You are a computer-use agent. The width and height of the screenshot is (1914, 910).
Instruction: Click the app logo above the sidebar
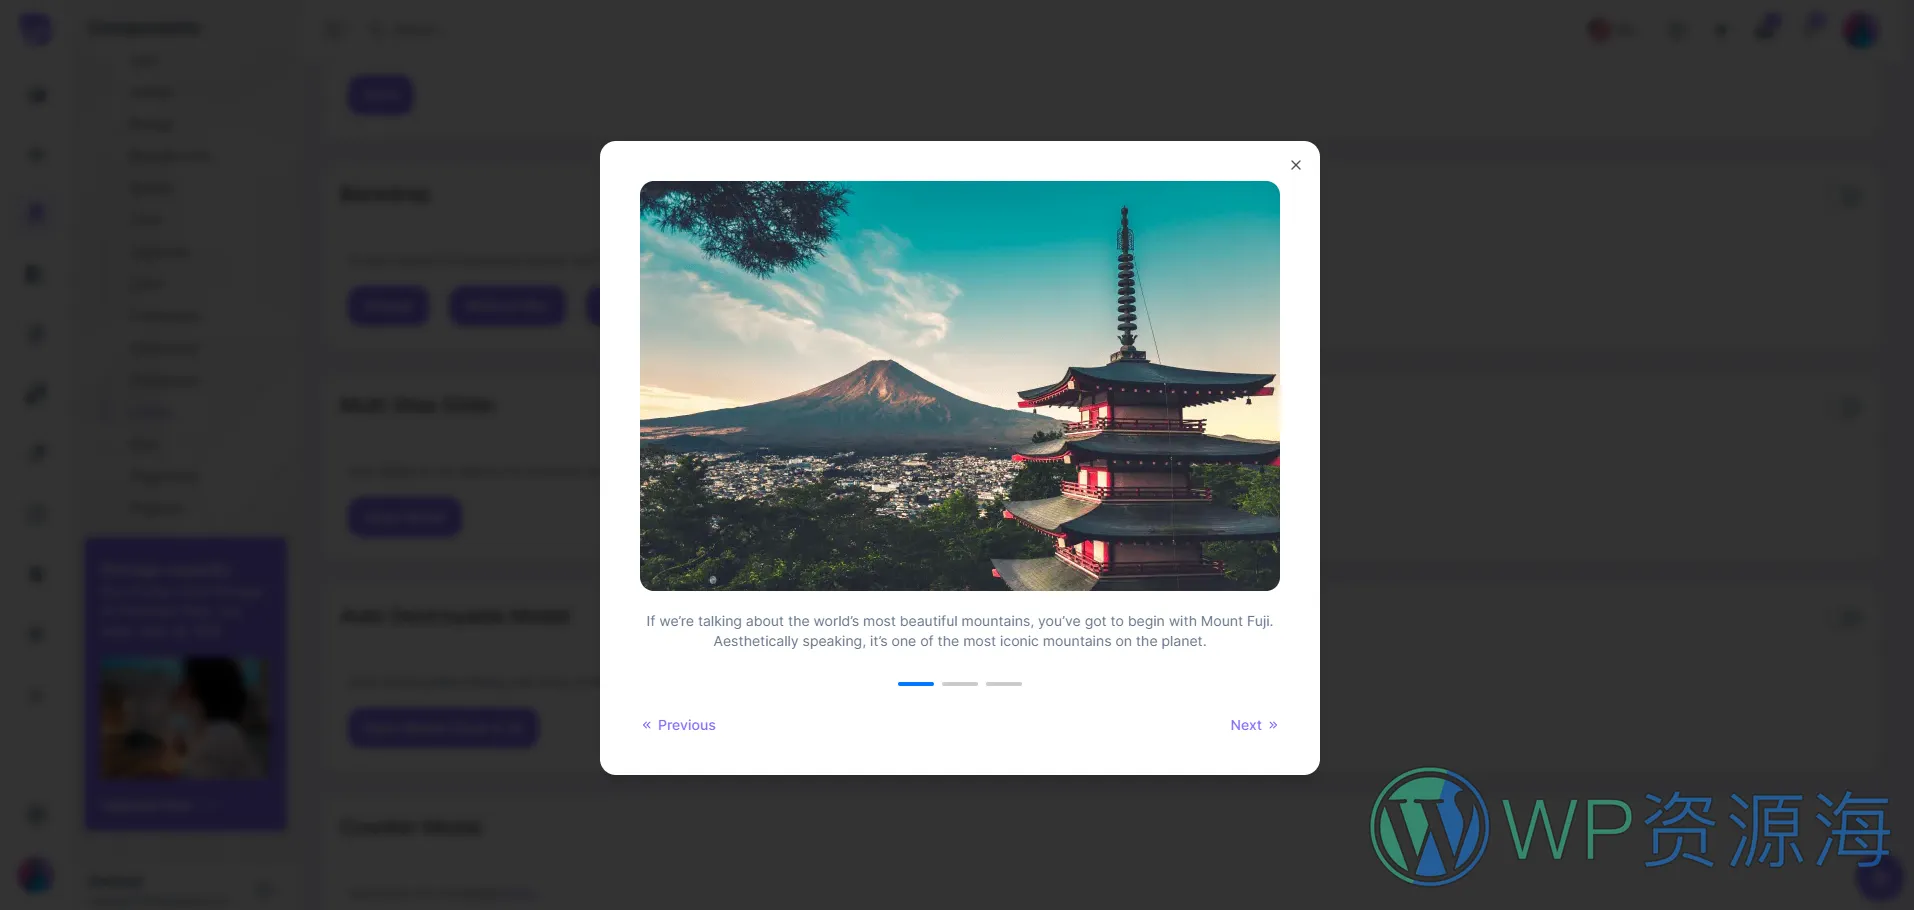36,28
